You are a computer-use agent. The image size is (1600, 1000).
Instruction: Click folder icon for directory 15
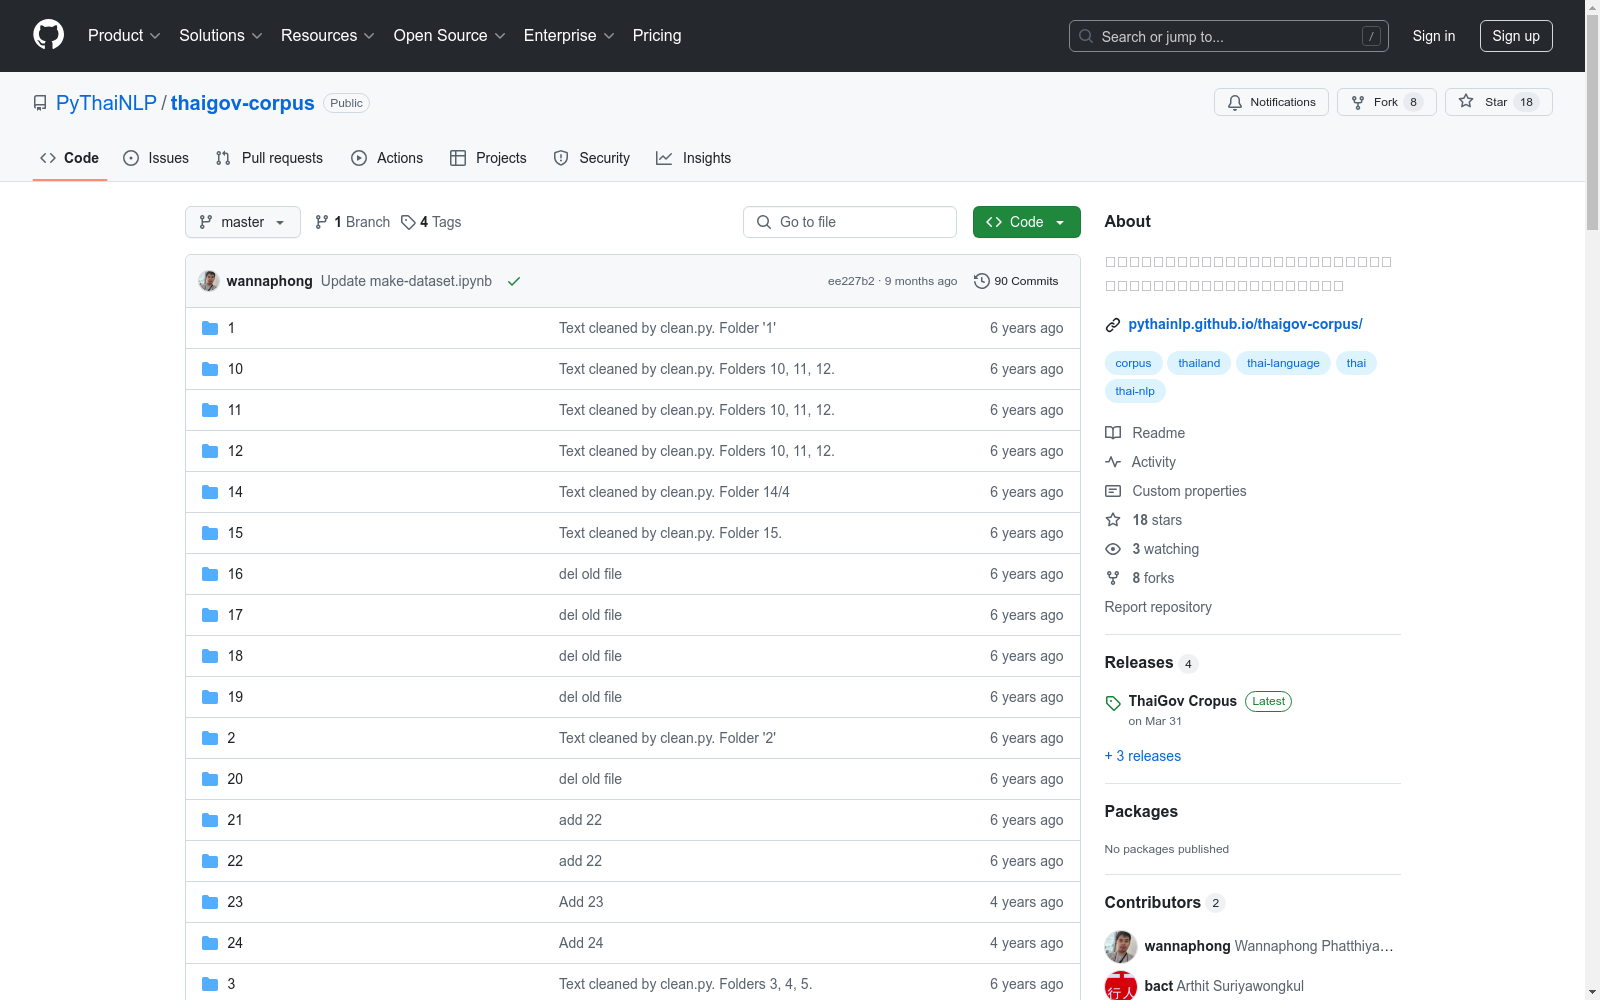click(210, 533)
